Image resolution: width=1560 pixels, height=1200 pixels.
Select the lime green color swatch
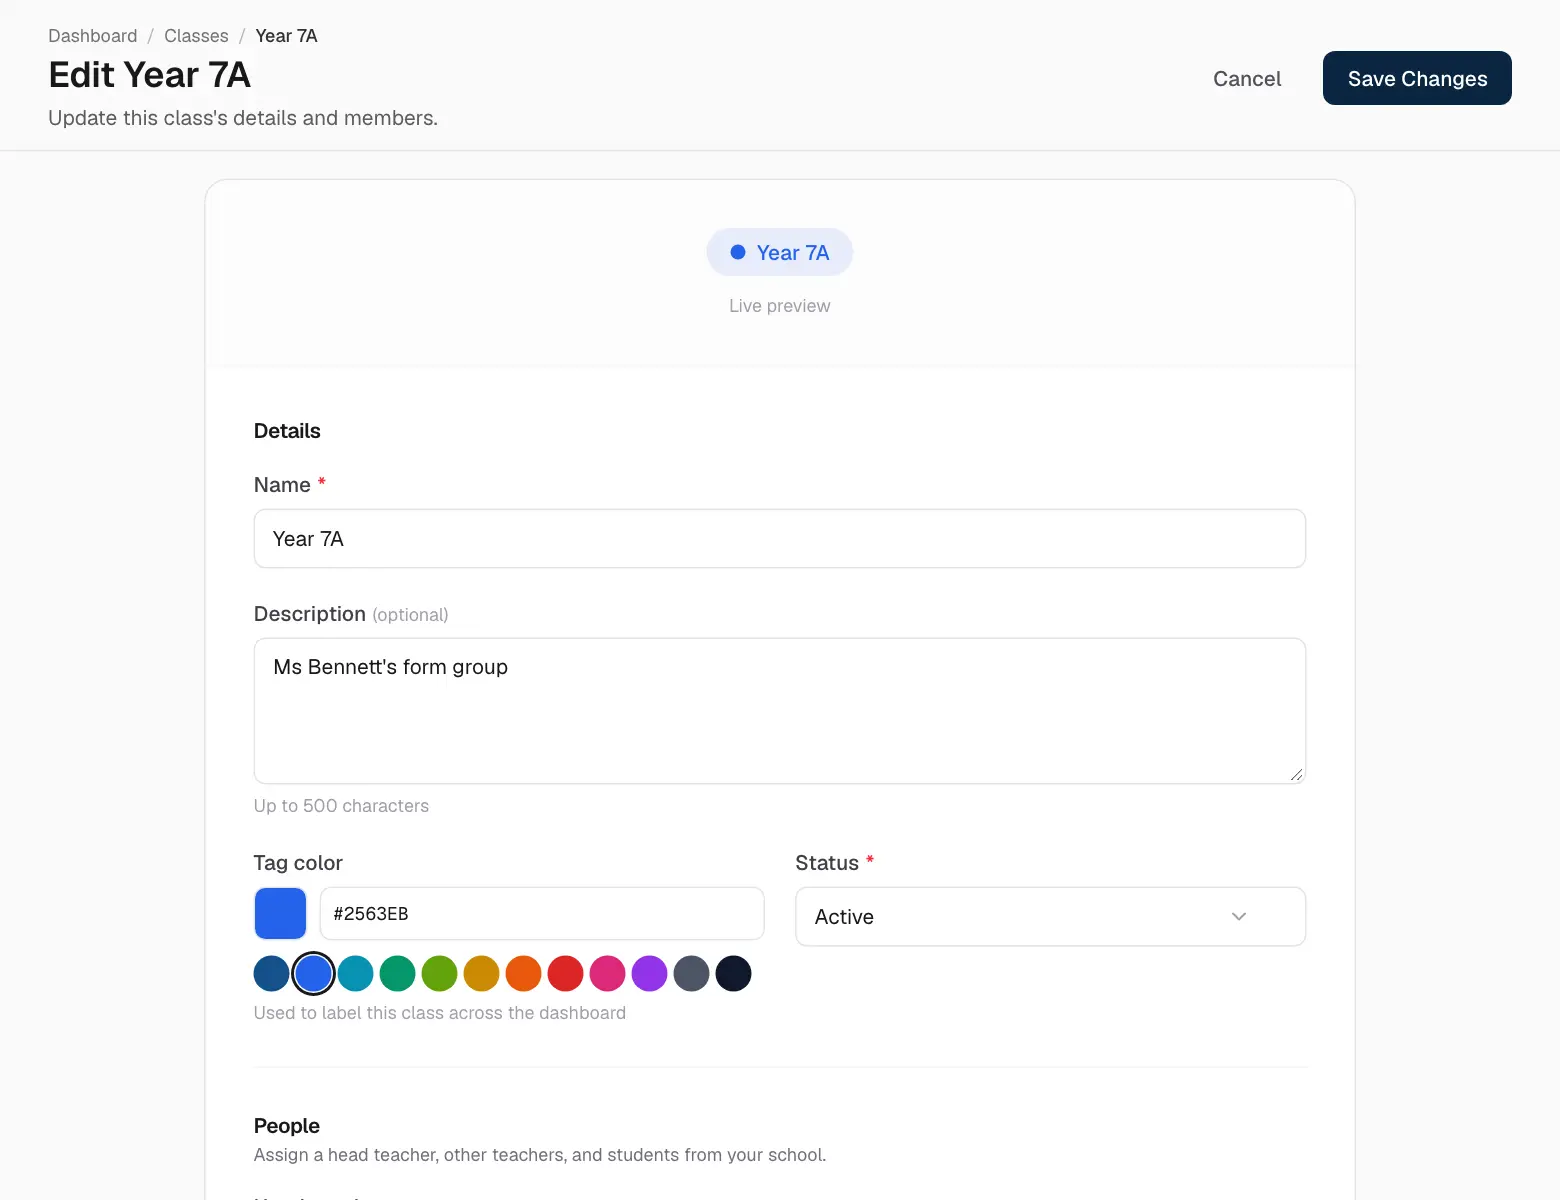[439, 973]
